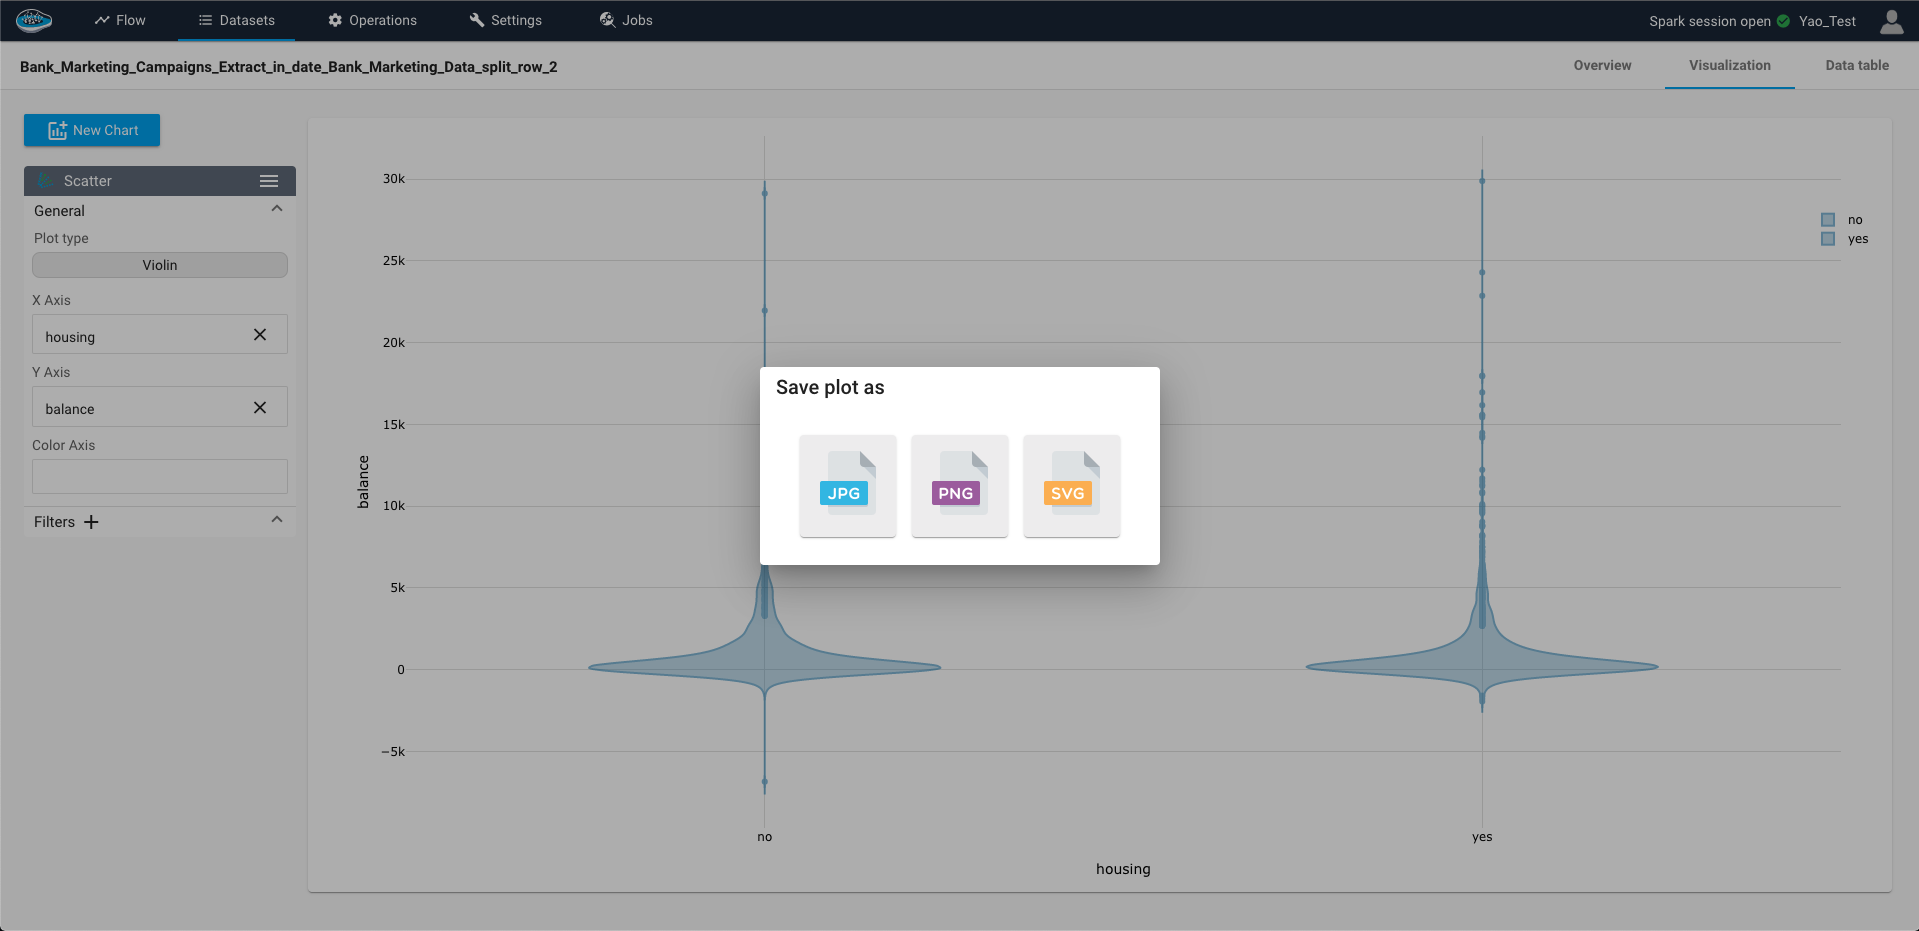1919x931 pixels.
Task: Save plot as SVG file
Action: pyautogui.click(x=1071, y=486)
